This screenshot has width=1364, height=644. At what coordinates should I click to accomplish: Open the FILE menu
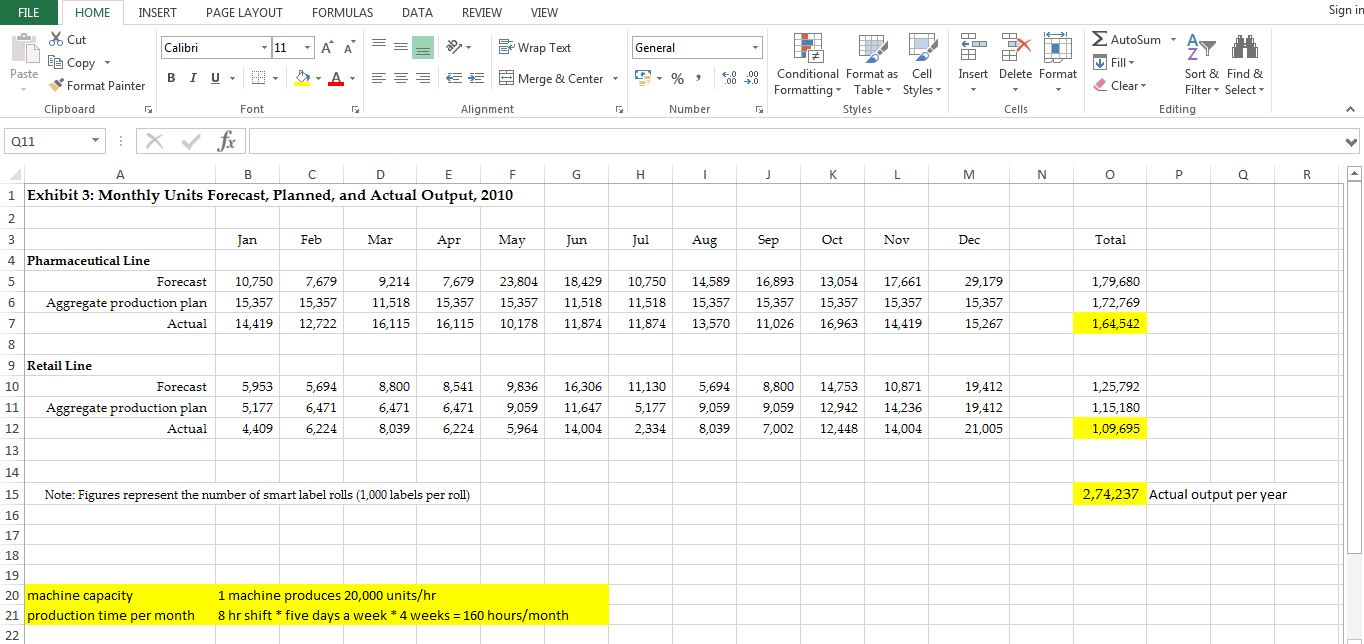click(x=29, y=12)
